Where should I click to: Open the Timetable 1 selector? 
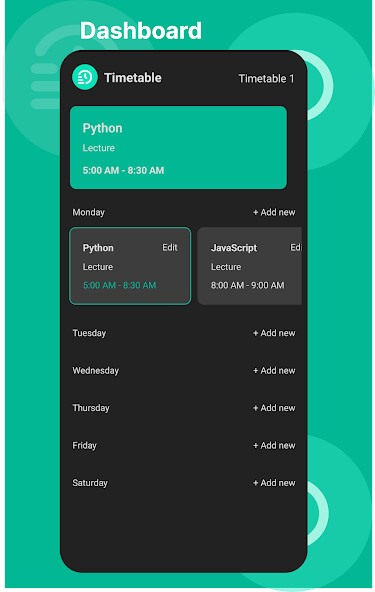266,79
